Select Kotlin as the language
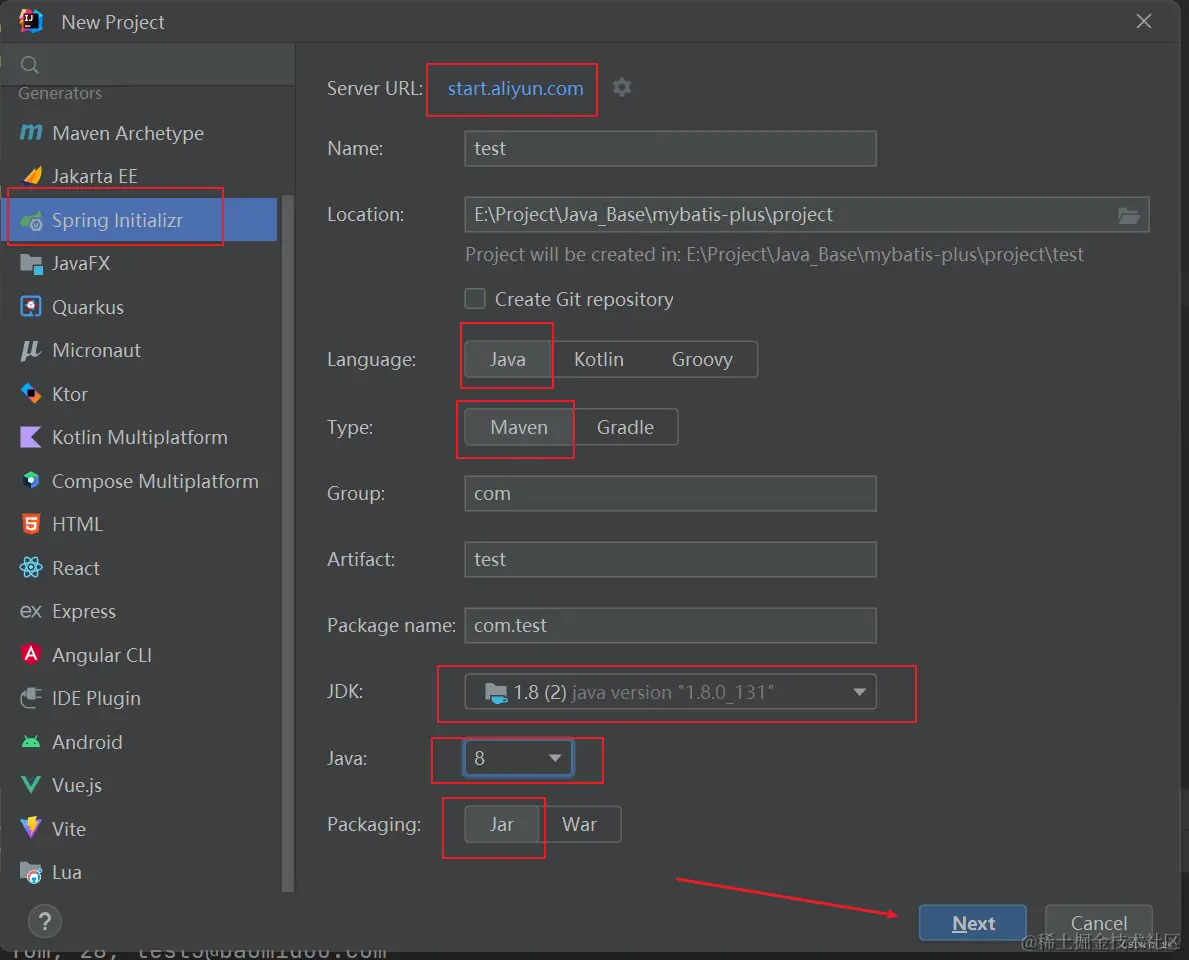Viewport: 1189px width, 960px height. (x=598, y=359)
